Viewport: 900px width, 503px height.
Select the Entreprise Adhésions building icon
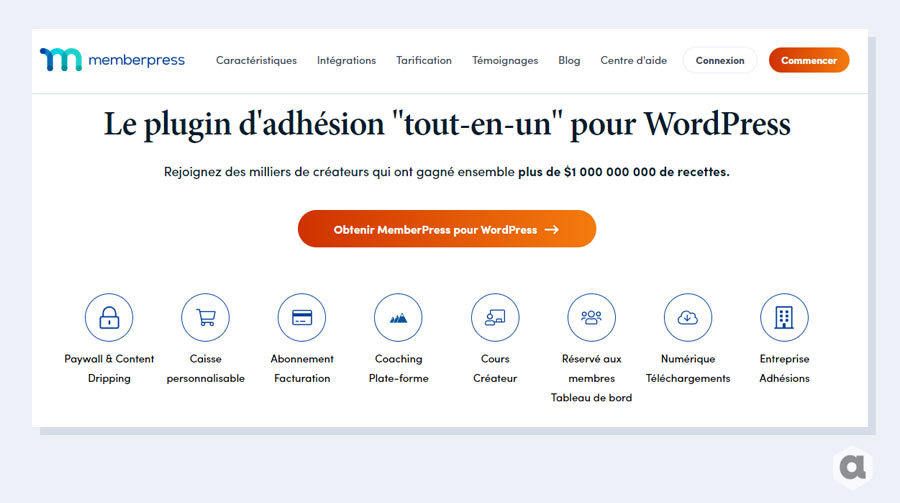[784, 318]
